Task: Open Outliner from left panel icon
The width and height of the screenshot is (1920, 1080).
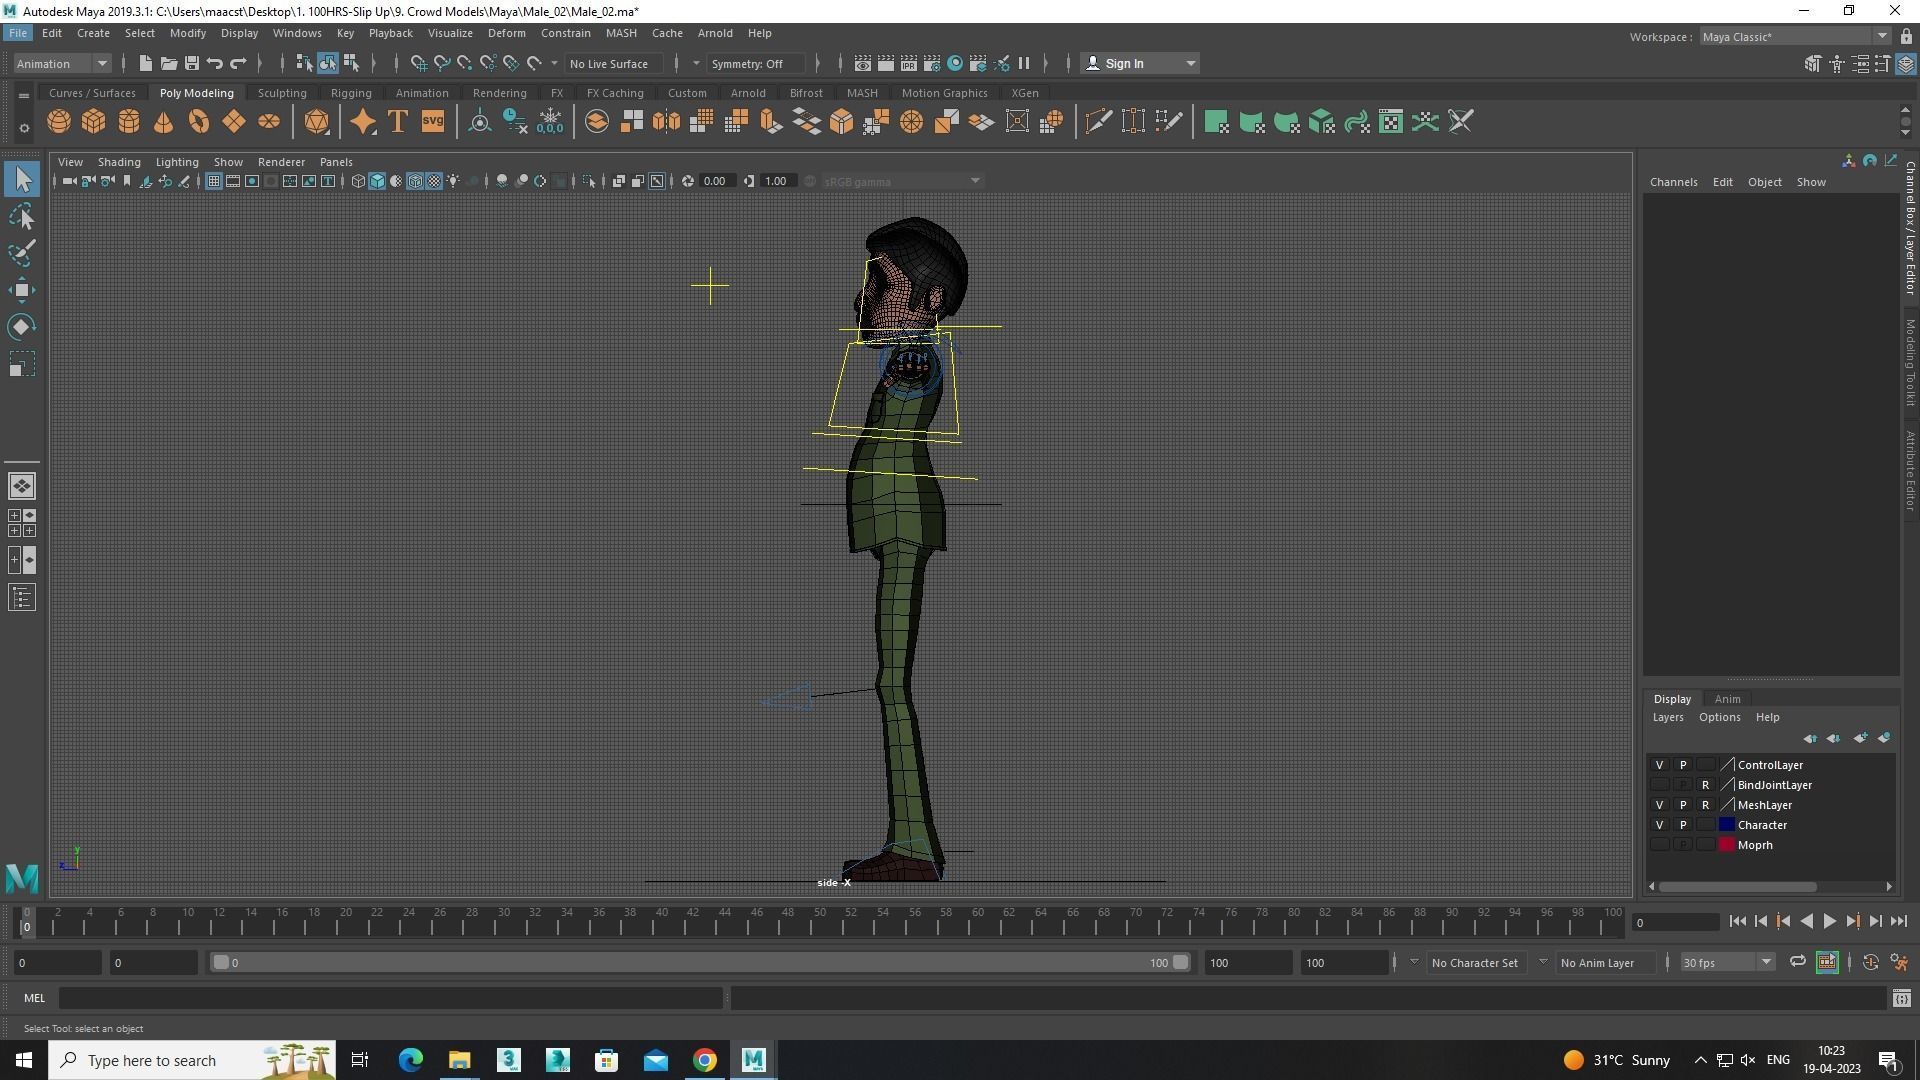Action: pos(22,598)
